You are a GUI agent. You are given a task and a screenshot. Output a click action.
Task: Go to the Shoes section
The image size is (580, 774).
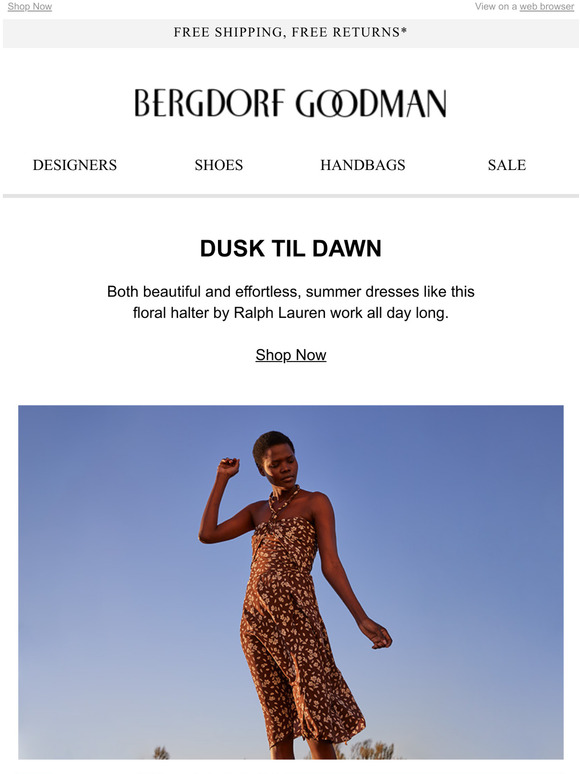click(x=219, y=165)
